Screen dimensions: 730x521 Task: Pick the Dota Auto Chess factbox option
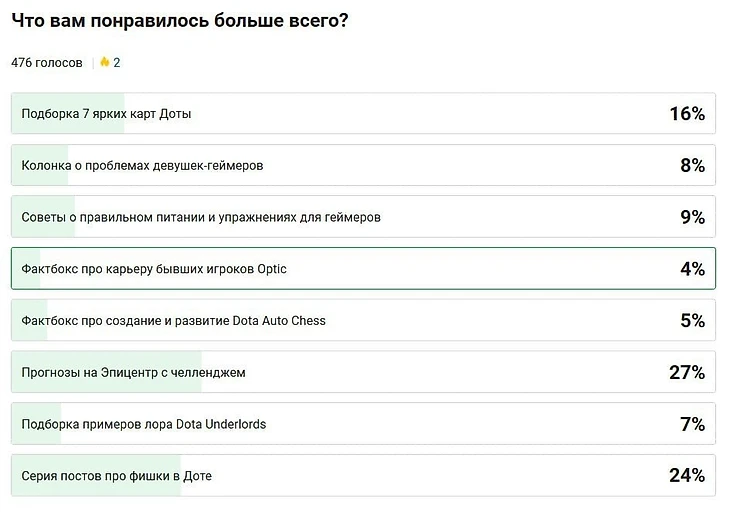[x=173, y=321]
